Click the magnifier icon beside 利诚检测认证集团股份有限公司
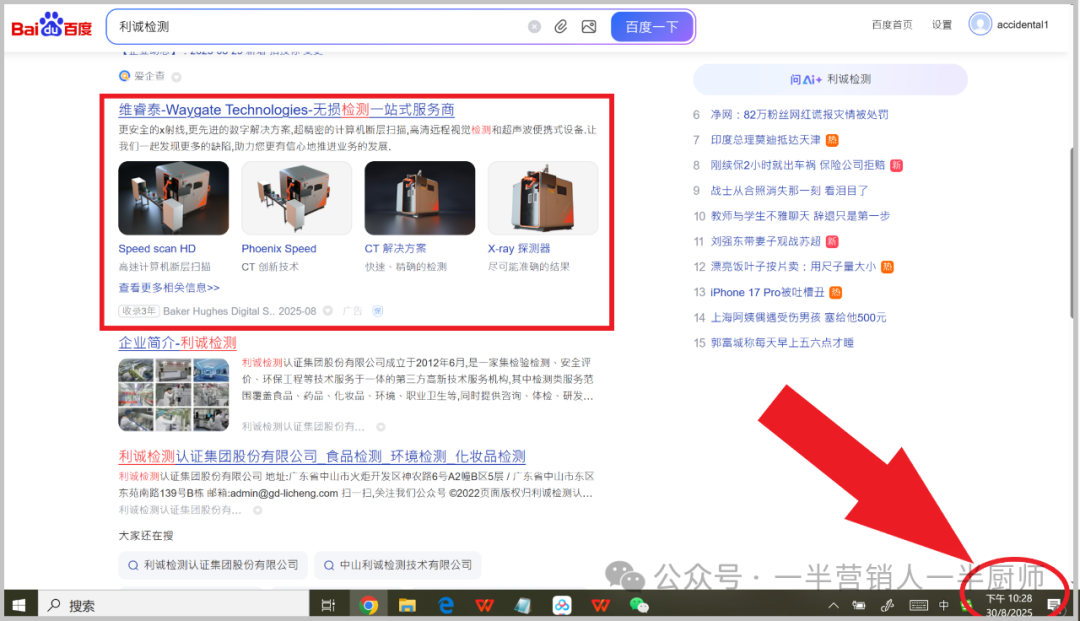This screenshot has height=621, width=1080. (x=134, y=565)
